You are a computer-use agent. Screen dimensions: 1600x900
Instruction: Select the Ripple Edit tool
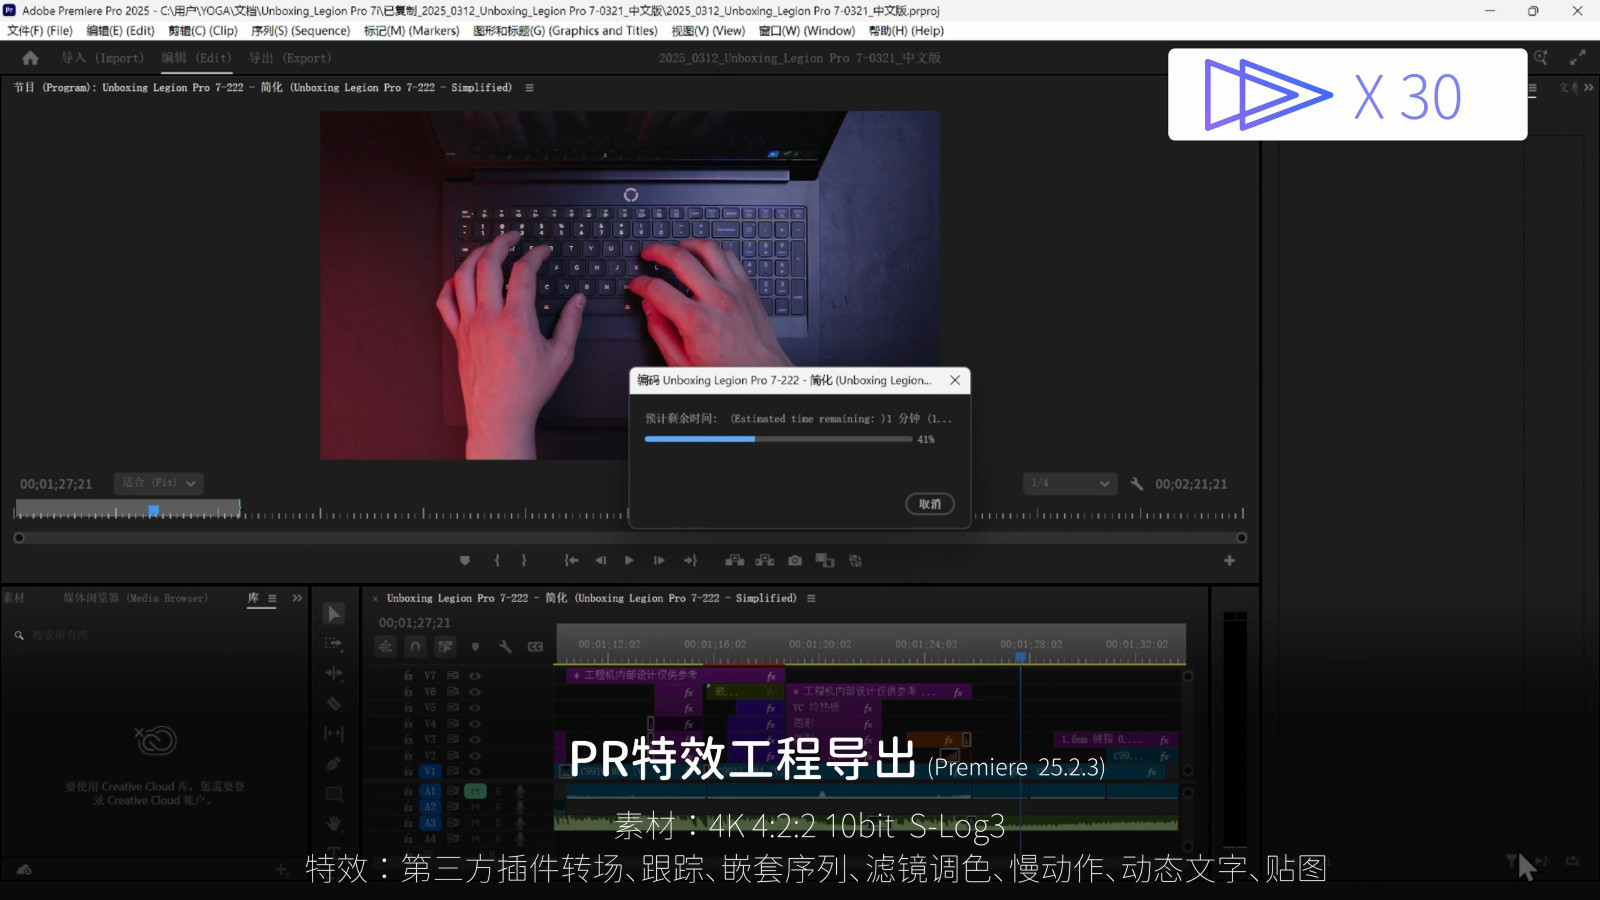coord(335,674)
